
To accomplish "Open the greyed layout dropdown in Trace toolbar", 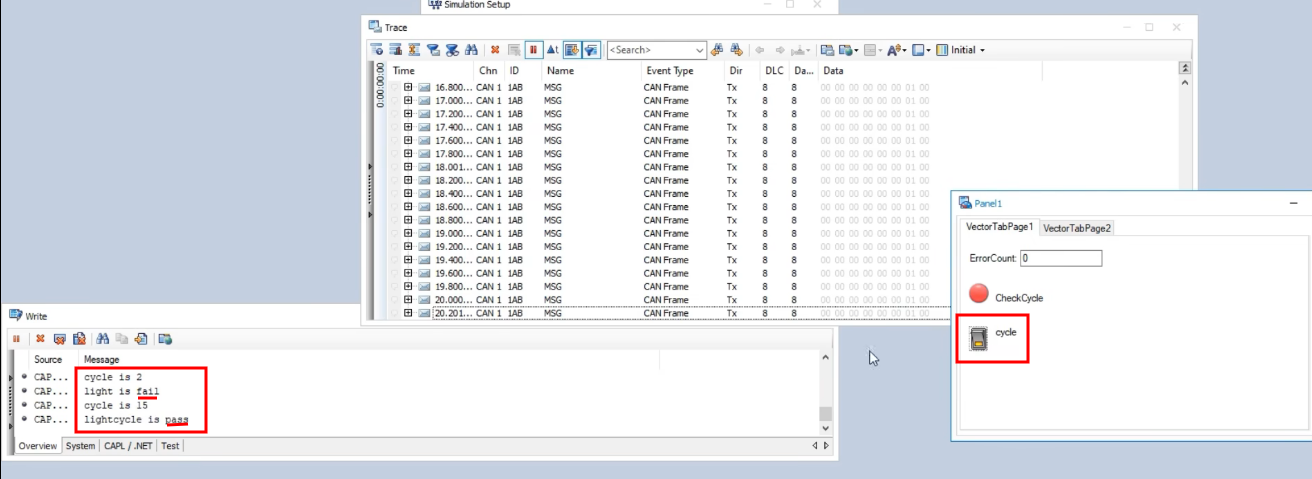I will tap(873, 49).
